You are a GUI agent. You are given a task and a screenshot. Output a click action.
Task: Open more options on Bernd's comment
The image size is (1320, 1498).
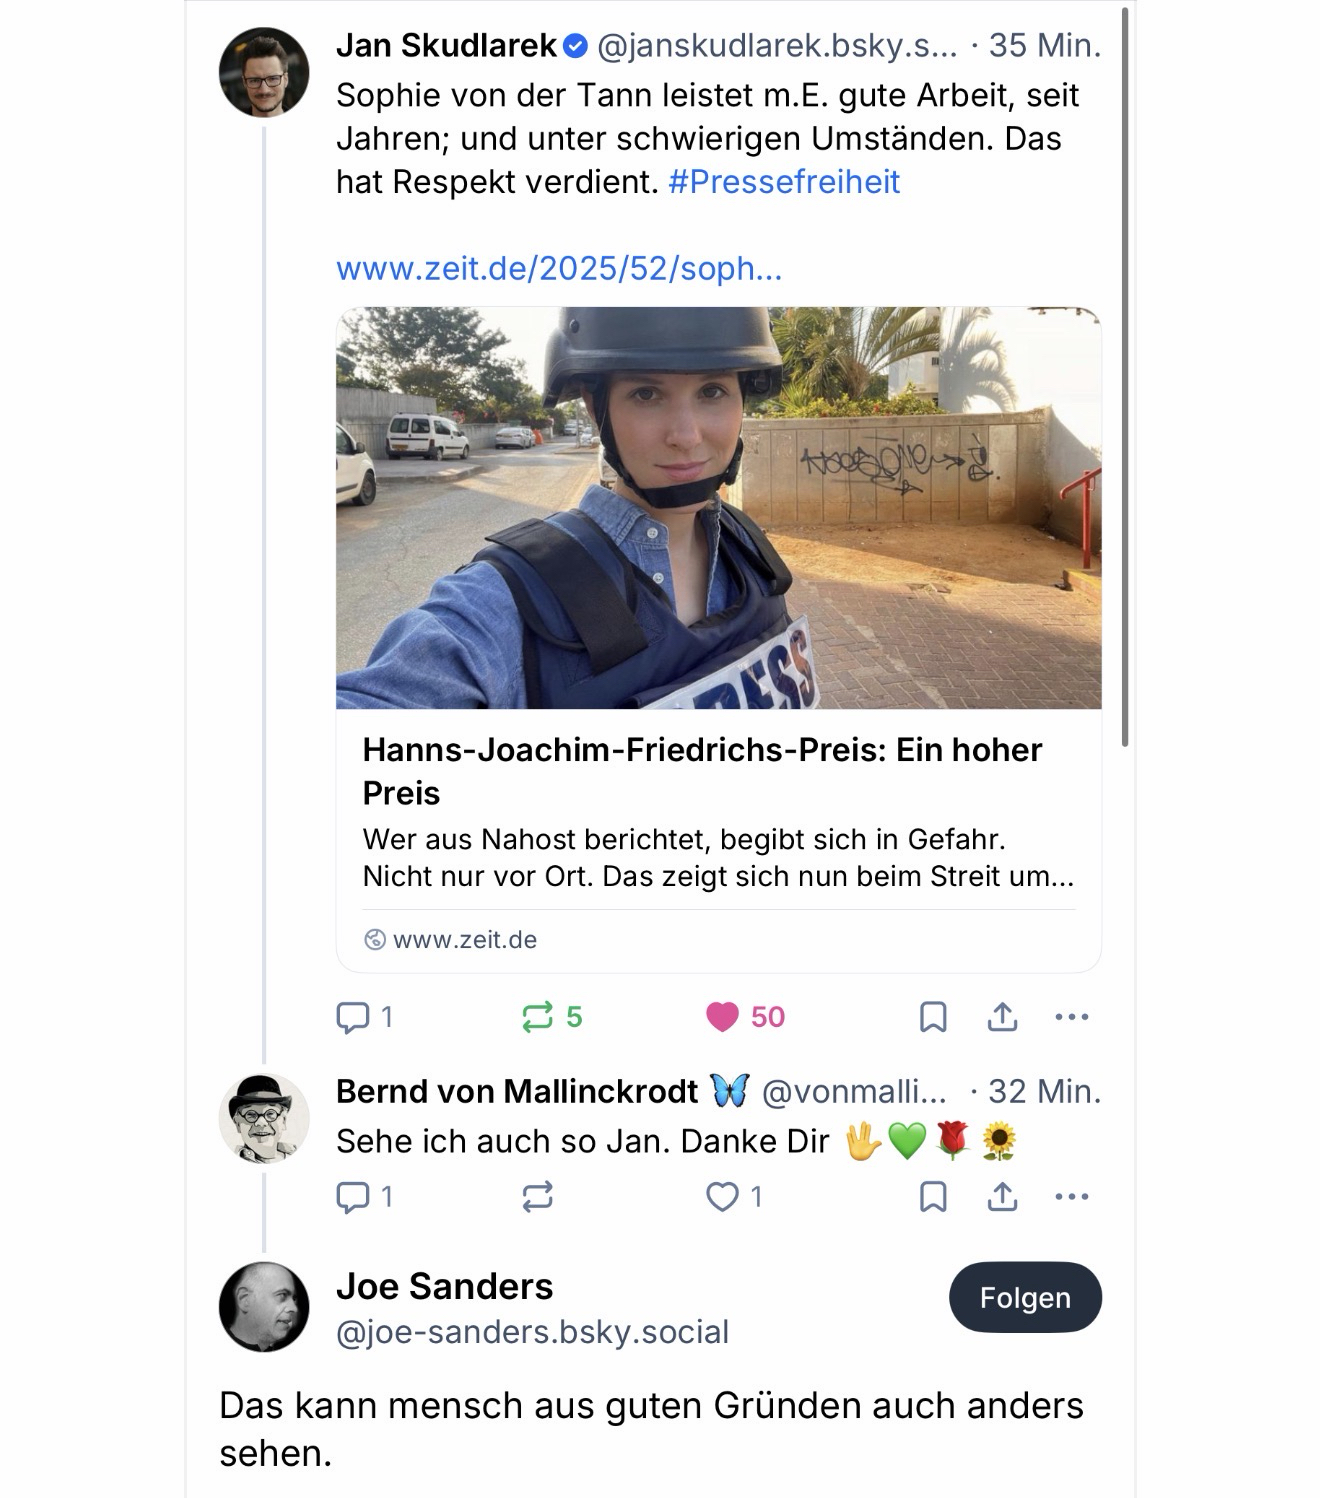(x=1071, y=1196)
